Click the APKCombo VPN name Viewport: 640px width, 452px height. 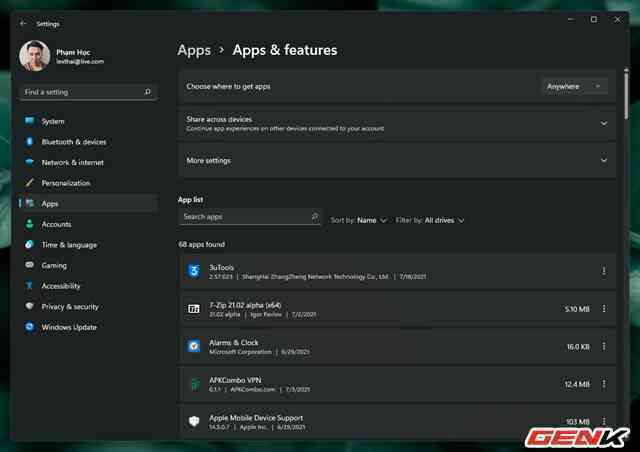[x=235, y=380]
